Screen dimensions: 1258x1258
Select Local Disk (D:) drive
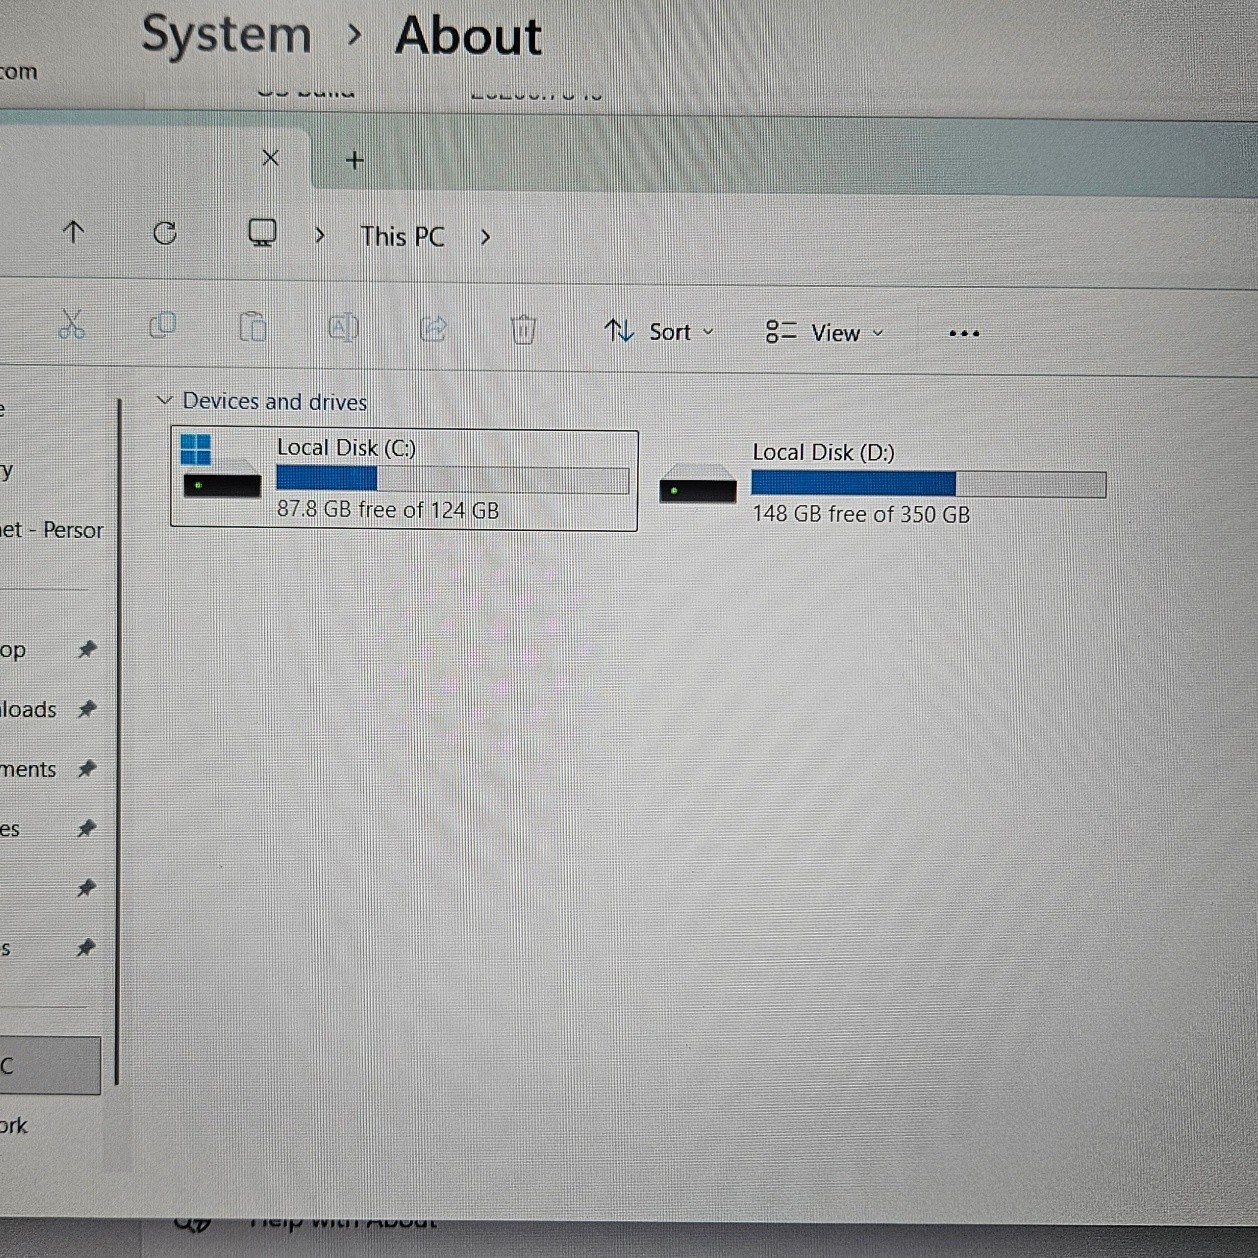pos(880,484)
